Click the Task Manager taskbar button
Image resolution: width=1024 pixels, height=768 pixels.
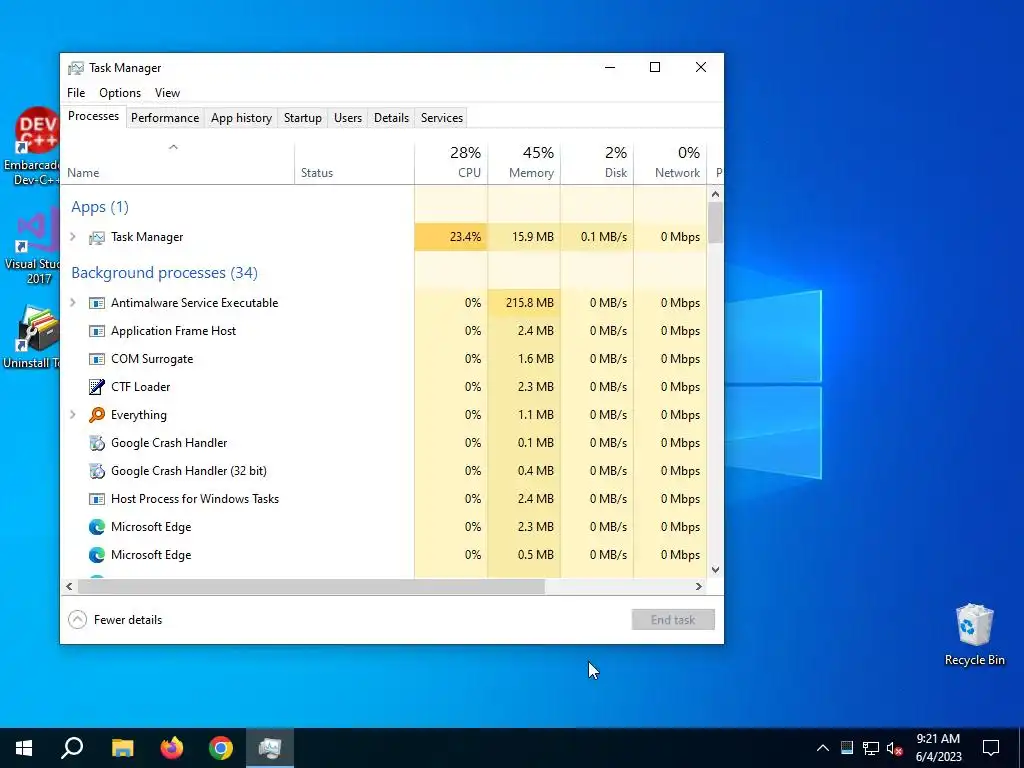pyautogui.click(x=270, y=748)
